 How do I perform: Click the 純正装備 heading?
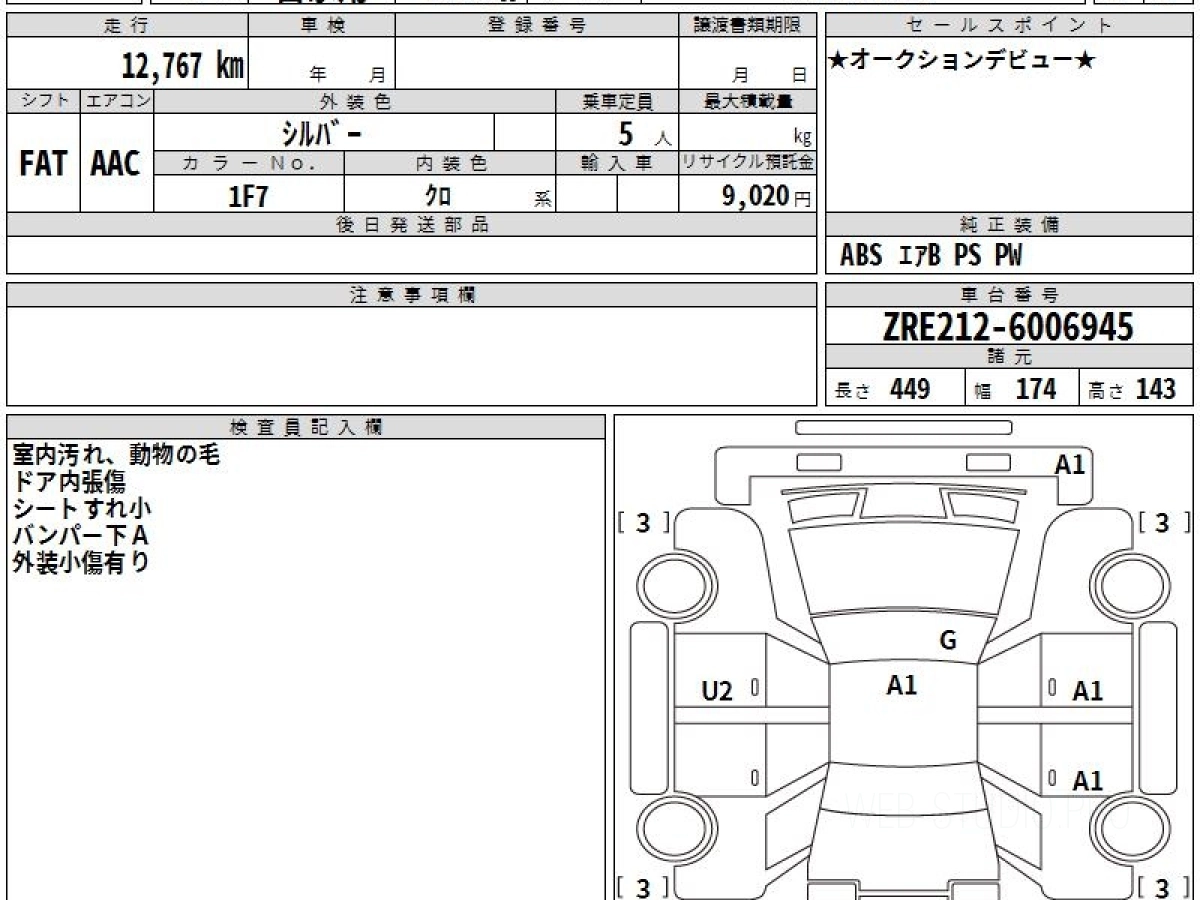[1009, 224]
